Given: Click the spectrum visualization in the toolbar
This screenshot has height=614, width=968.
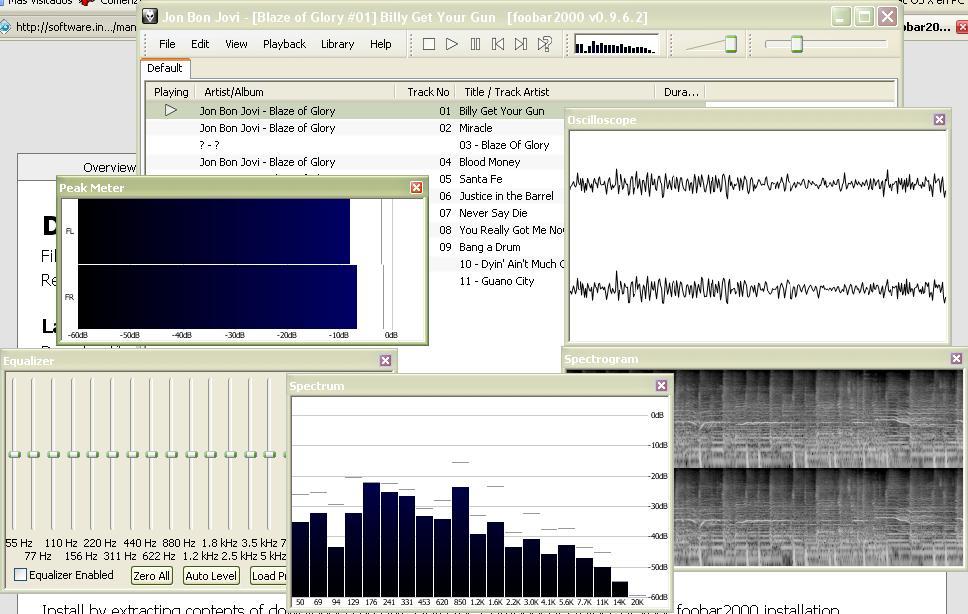Looking at the screenshot, I should click(614, 43).
